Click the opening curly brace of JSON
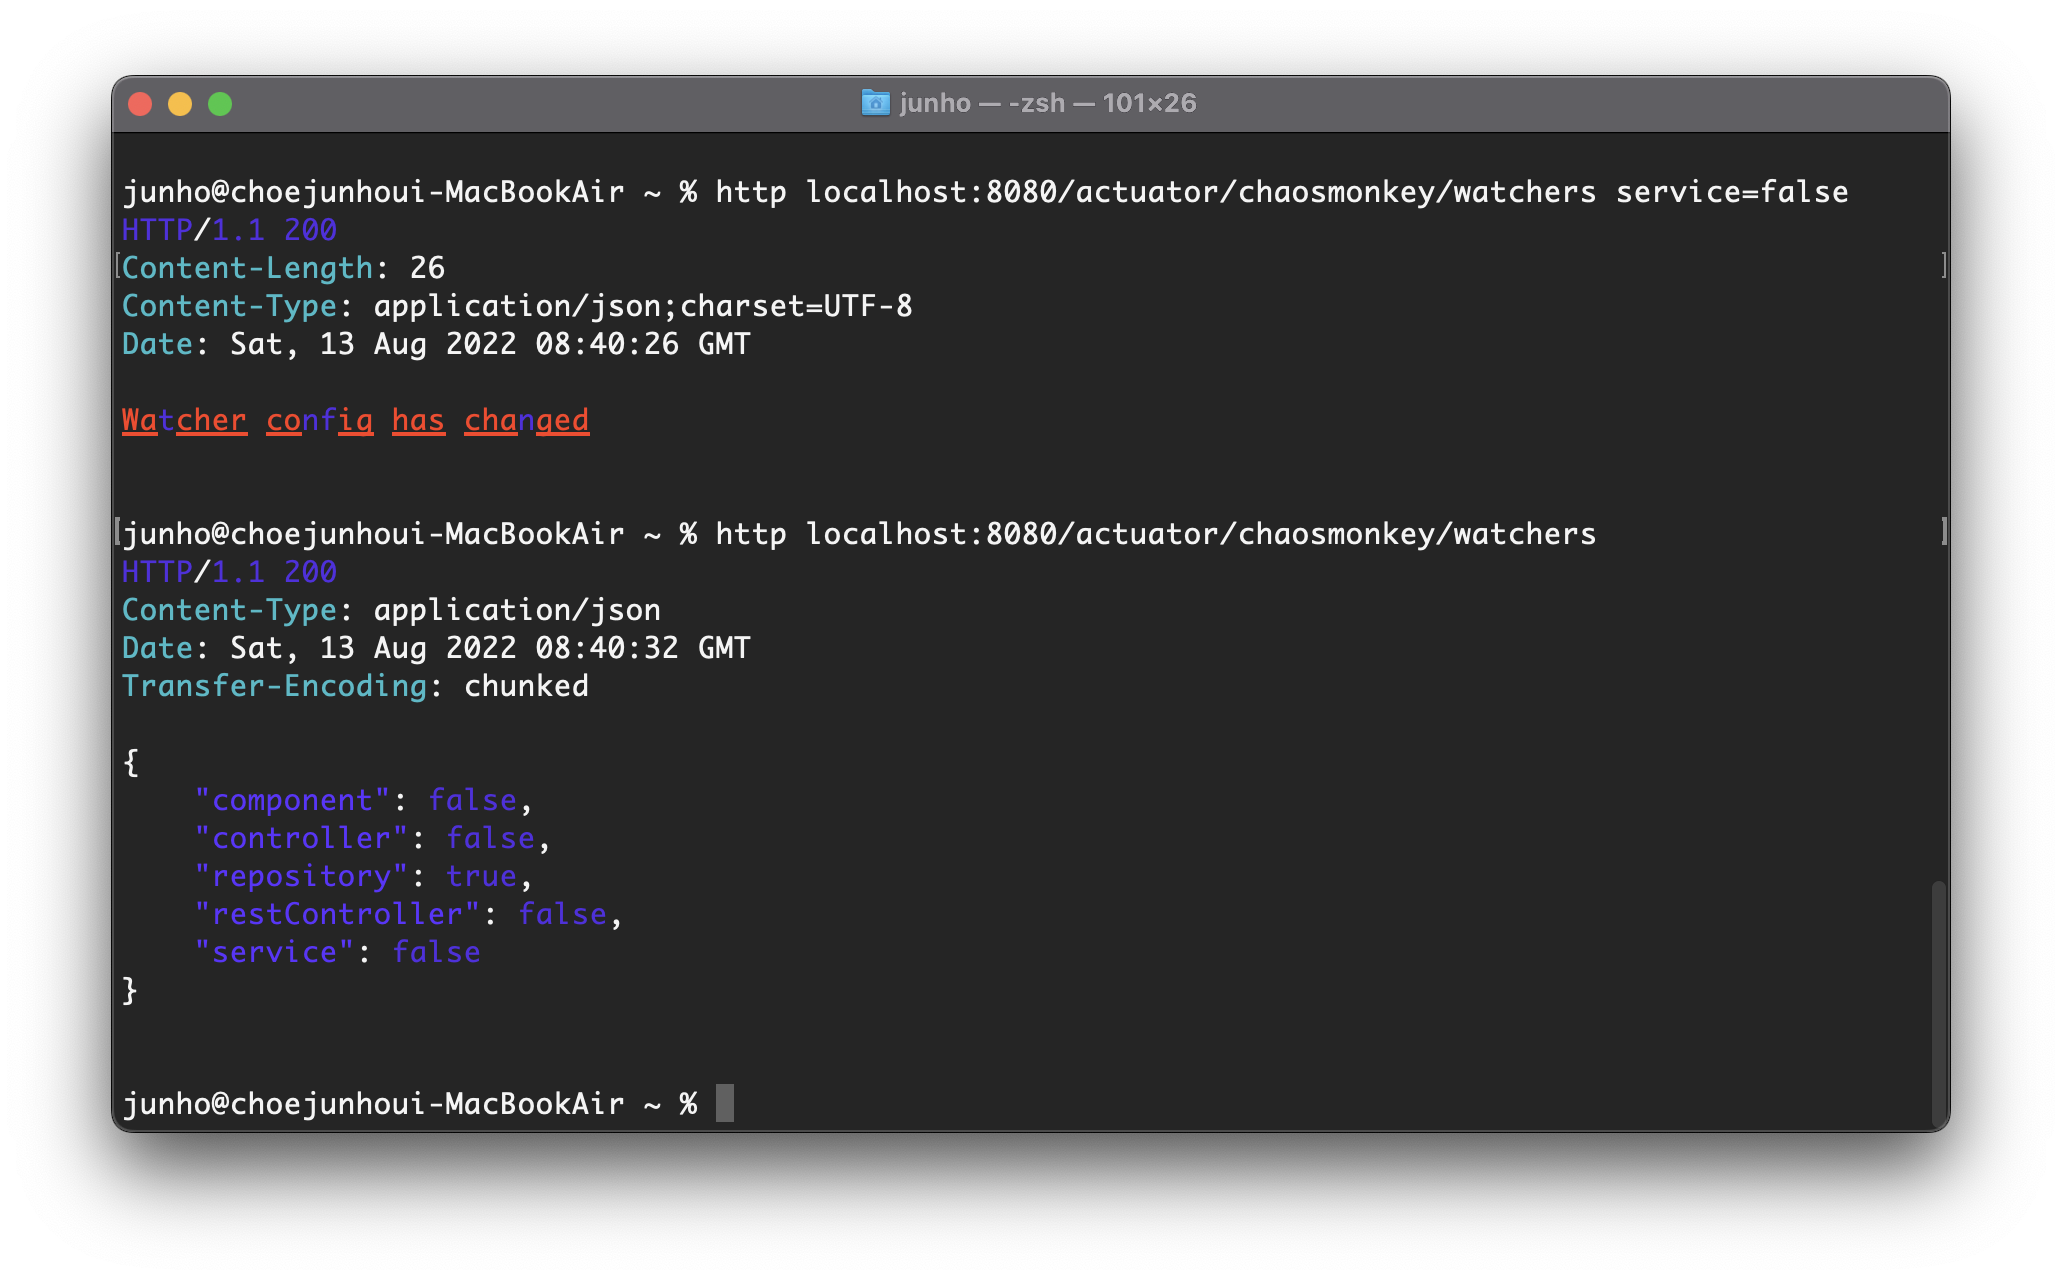Image resolution: width=2062 pixels, height=1280 pixels. coord(130,762)
